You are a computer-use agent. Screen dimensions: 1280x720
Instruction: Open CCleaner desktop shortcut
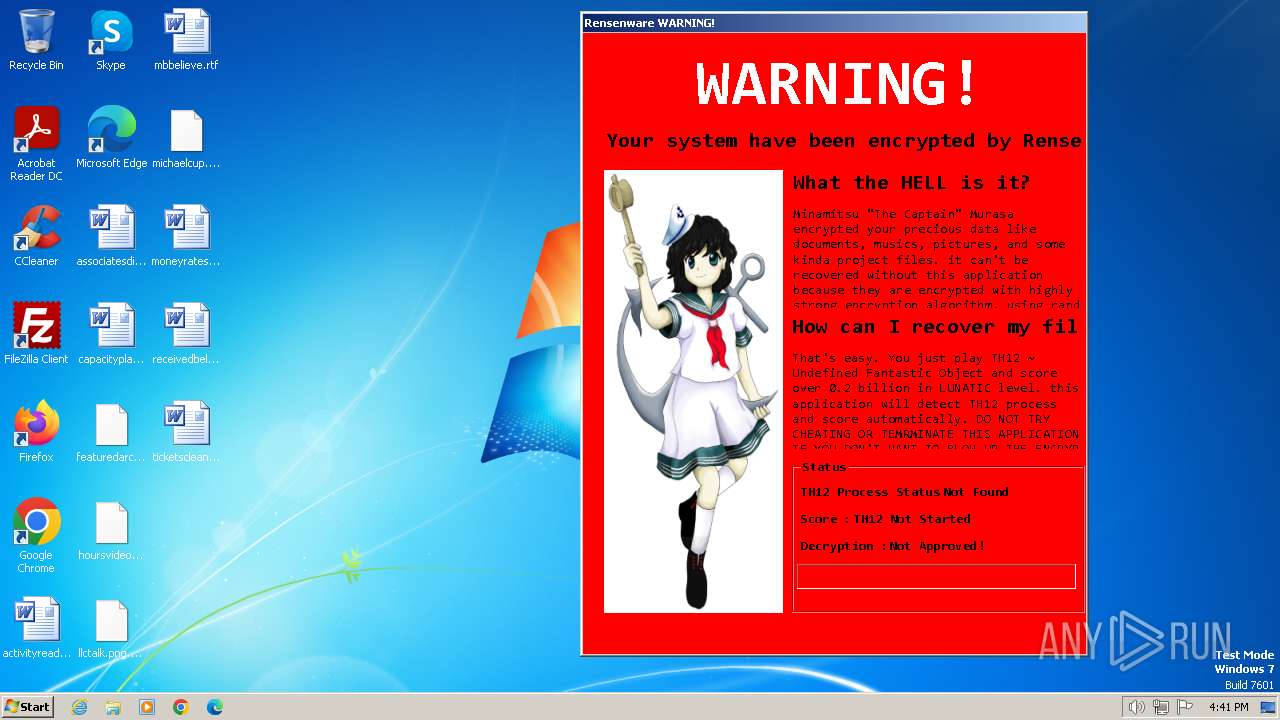tap(36, 235)
